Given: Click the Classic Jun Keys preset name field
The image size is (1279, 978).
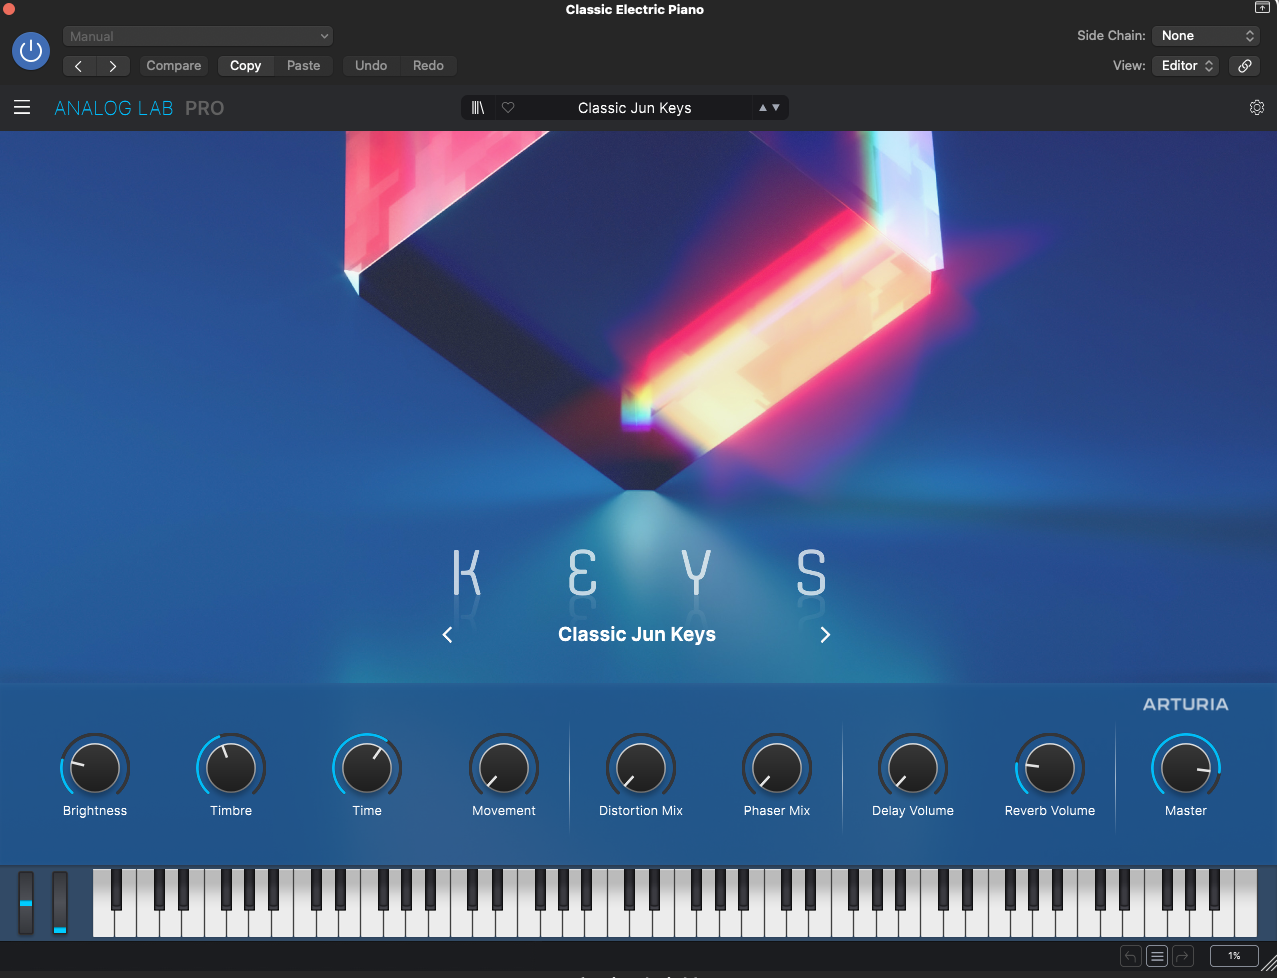Looking at the screenshot, I should pos(634,108).
